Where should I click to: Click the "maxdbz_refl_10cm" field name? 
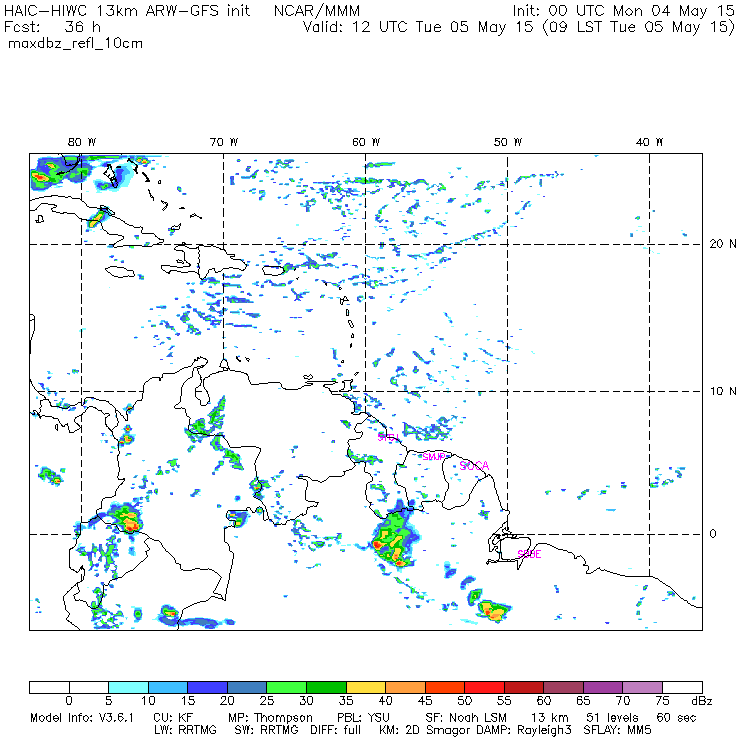tap(76, 43)
